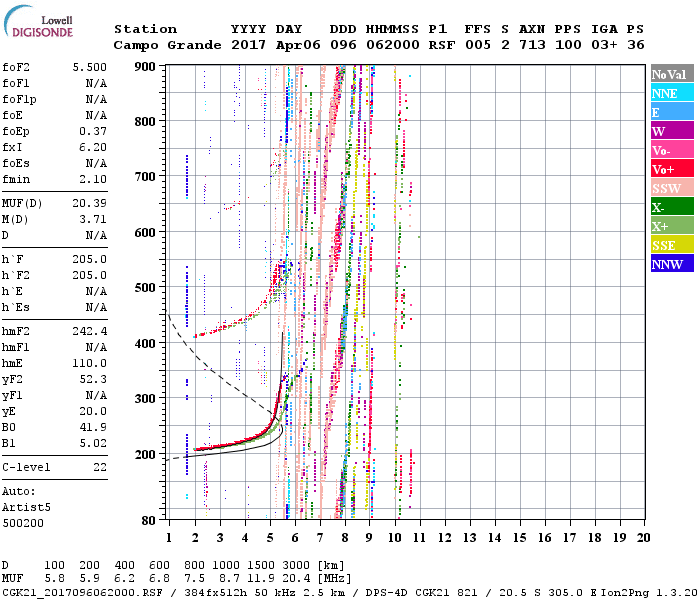The width and height of the screenshot is (700, 600).
Task: Click the Campo Grande station name
Action: (x=167, y=45)
